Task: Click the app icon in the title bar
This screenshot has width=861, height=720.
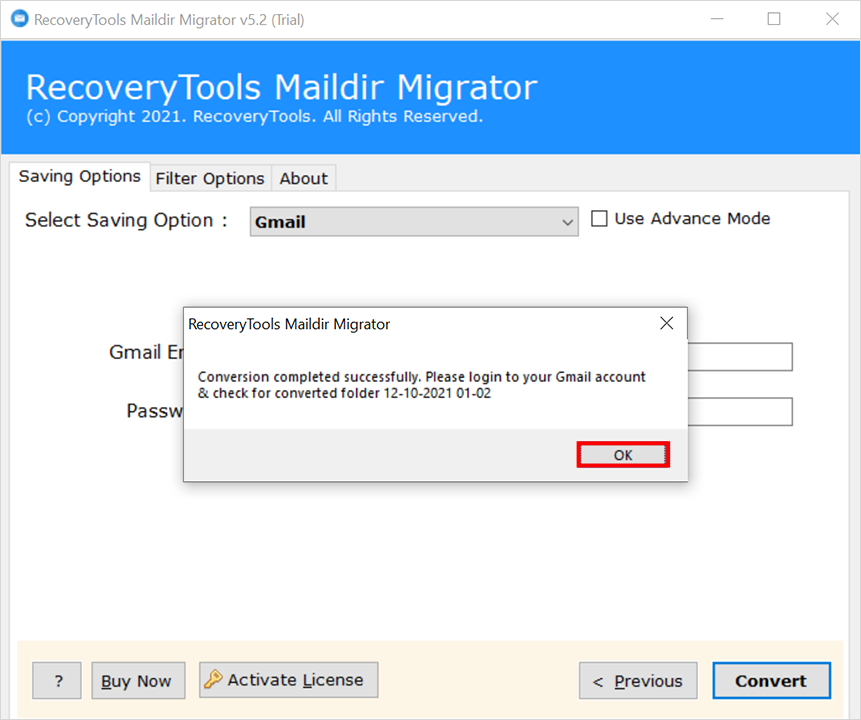Action: coord(20,19)
